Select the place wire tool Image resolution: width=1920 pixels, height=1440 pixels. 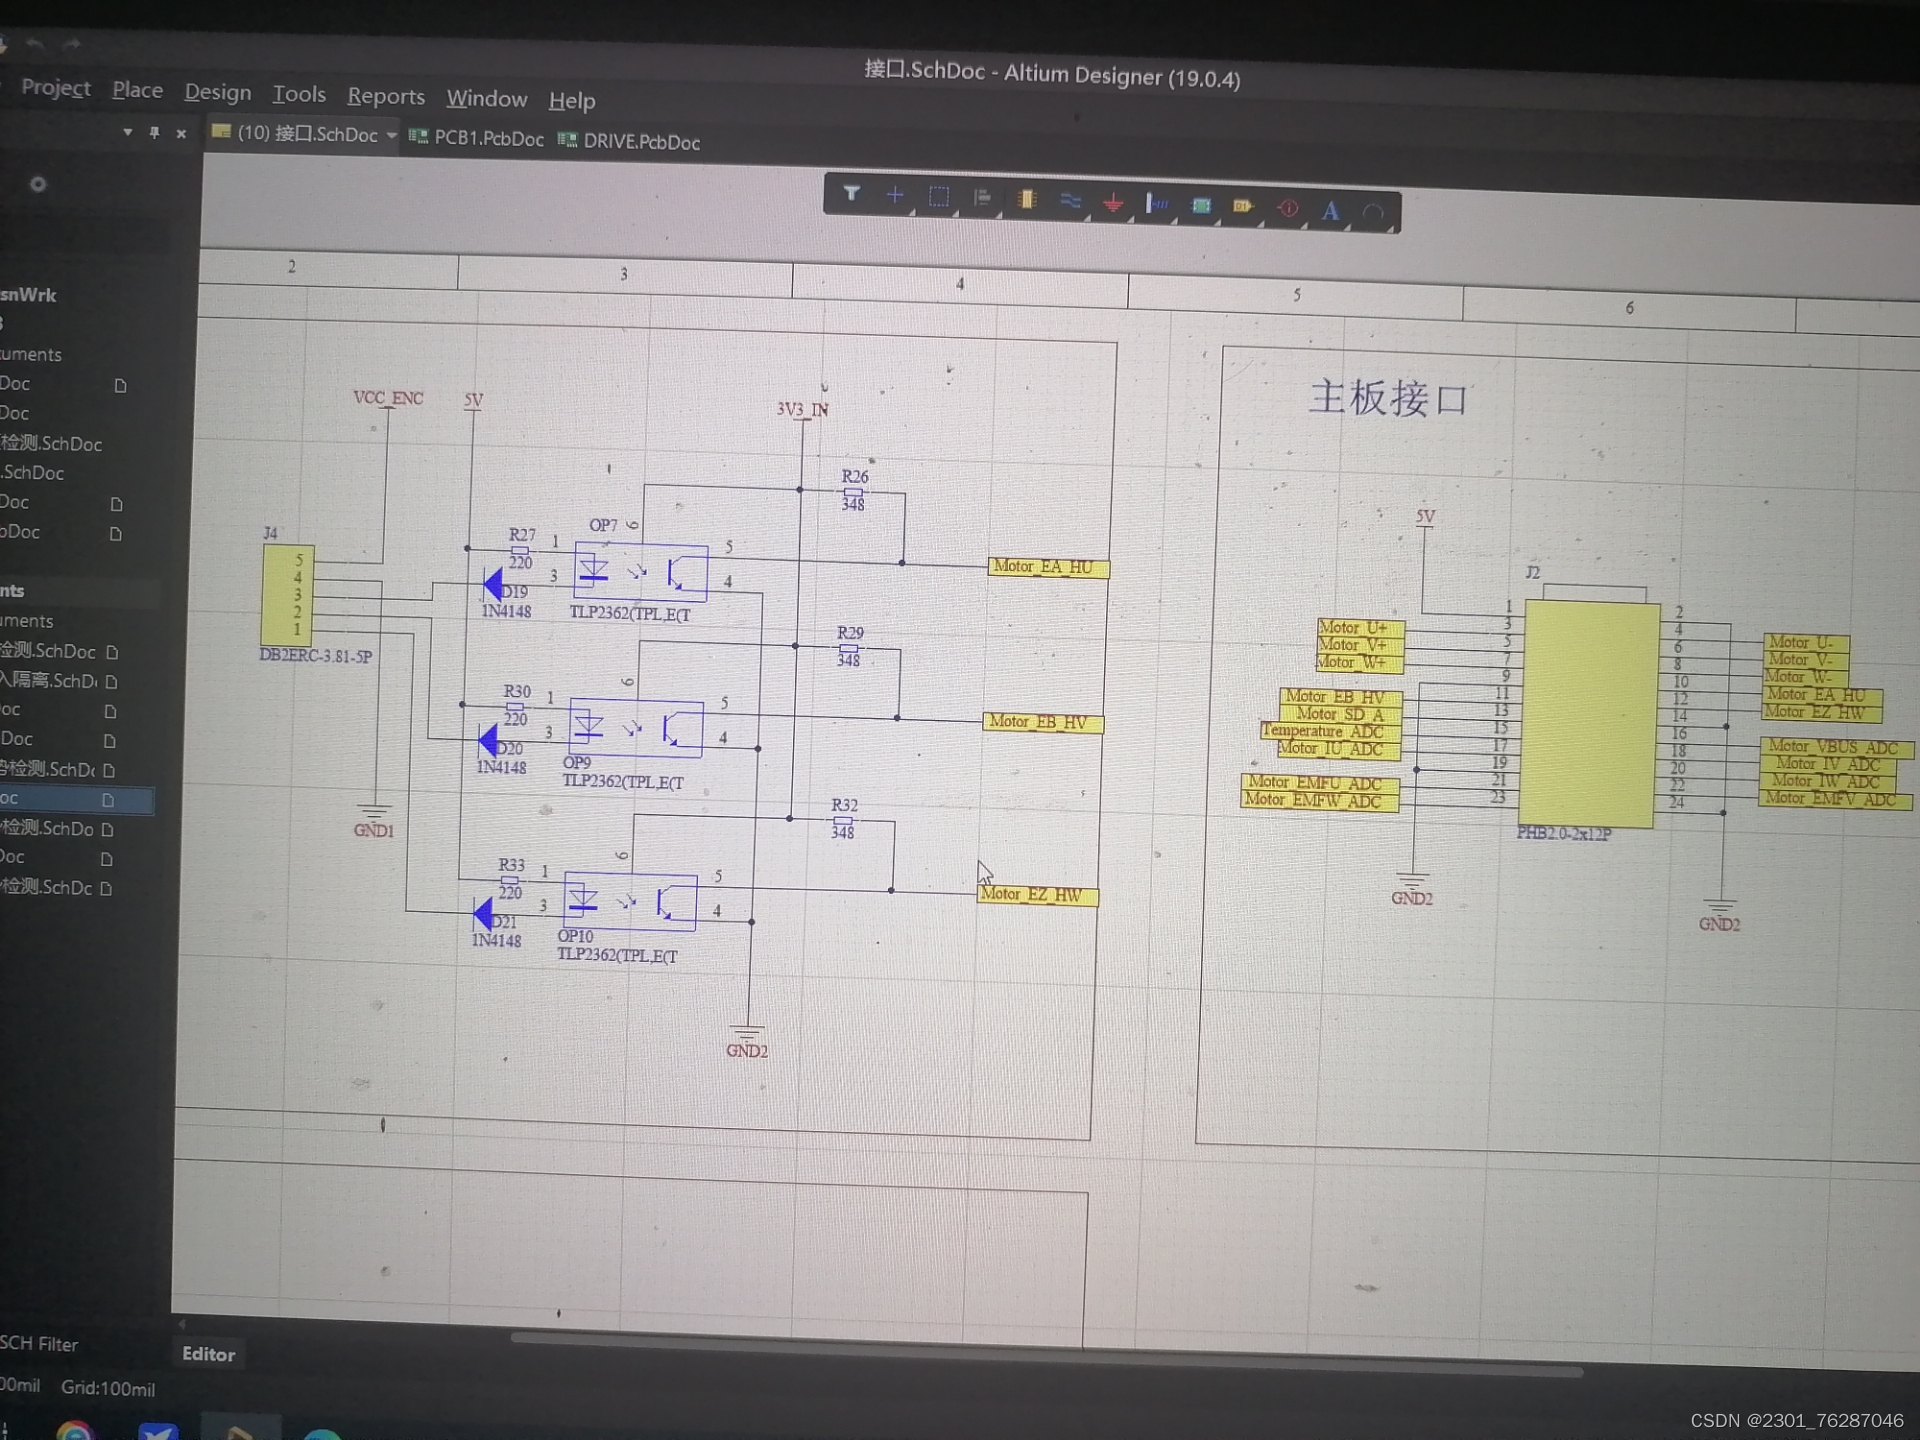[1070, 202]
